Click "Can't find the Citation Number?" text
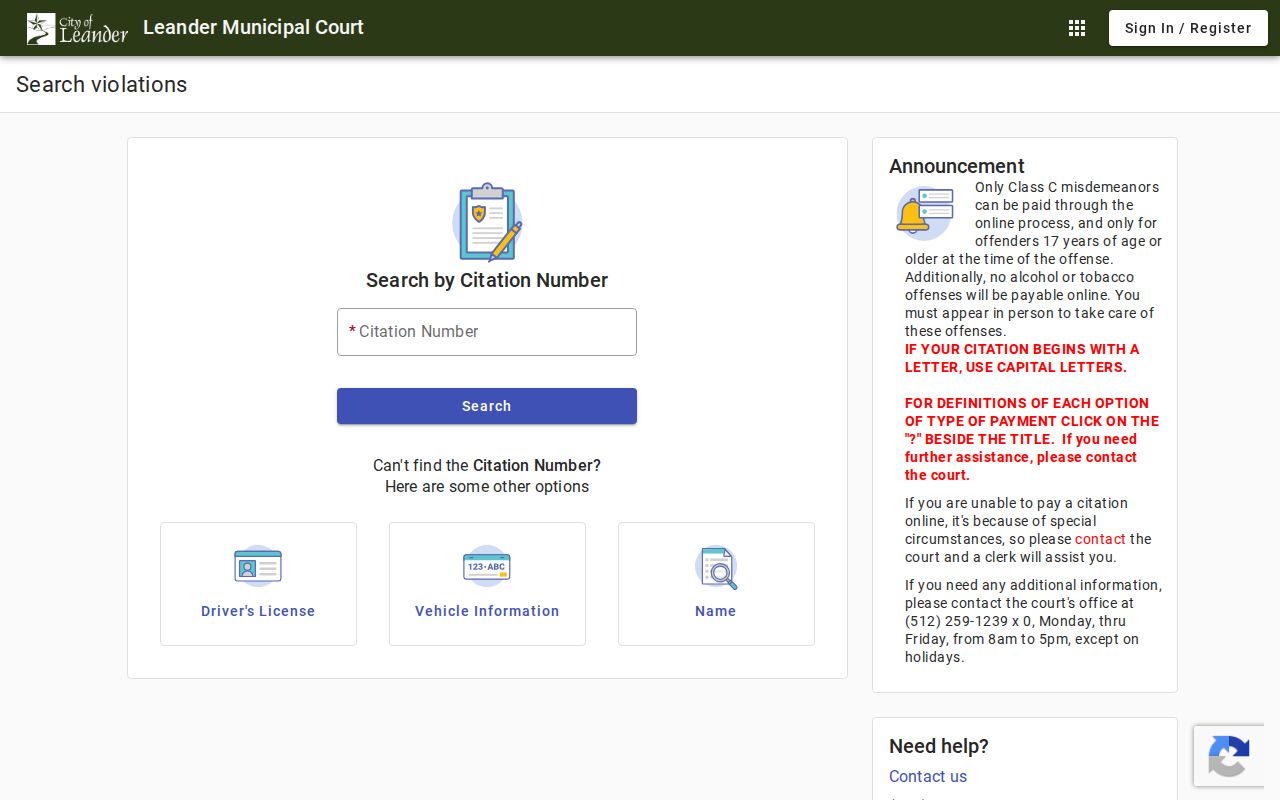The width and height of the screenshot is (1280, 800). 487,465
